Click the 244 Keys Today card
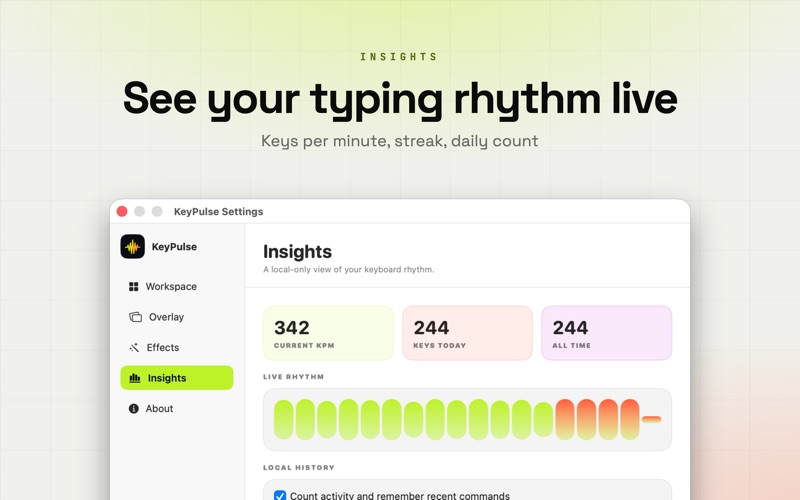 click(467, 333)
